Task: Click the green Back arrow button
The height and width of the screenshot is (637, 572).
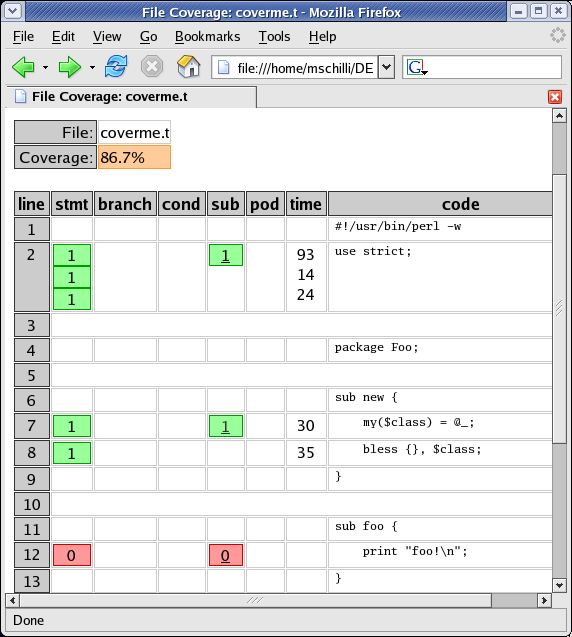Action: (24, 67)
